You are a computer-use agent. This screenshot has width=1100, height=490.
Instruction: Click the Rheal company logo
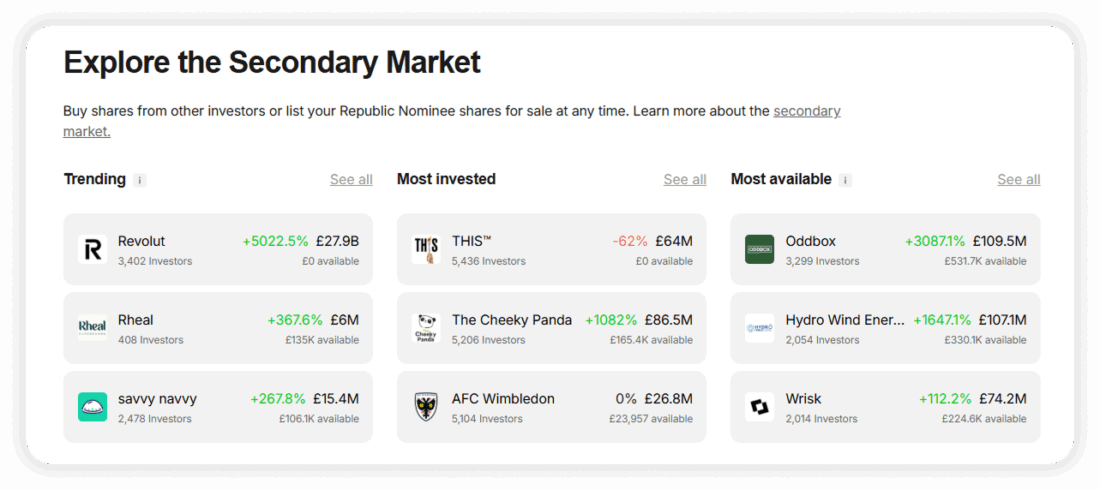pos(93,328)
